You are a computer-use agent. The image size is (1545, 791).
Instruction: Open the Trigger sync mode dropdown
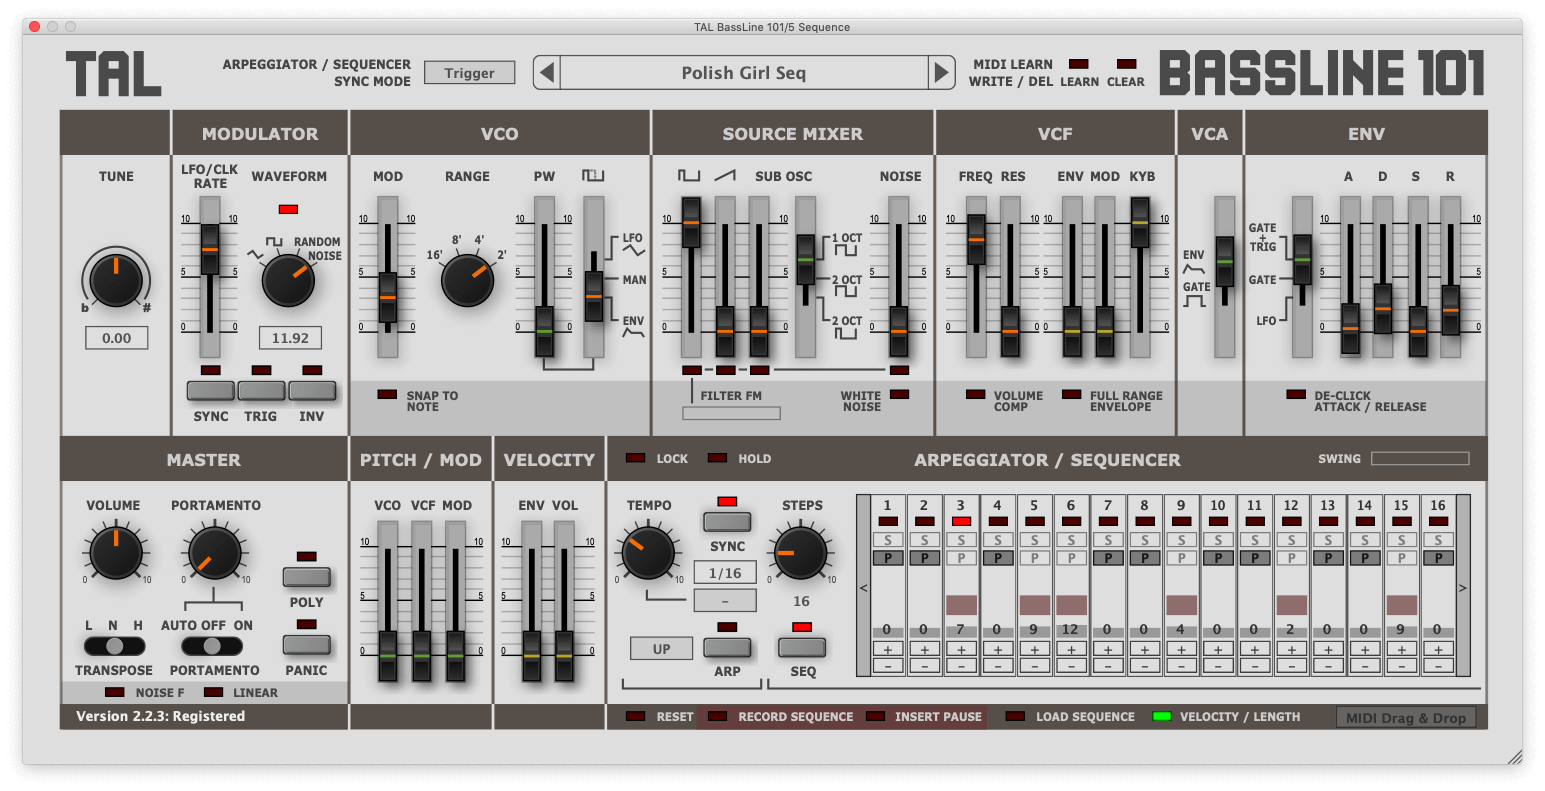click(x=469, y=73)
